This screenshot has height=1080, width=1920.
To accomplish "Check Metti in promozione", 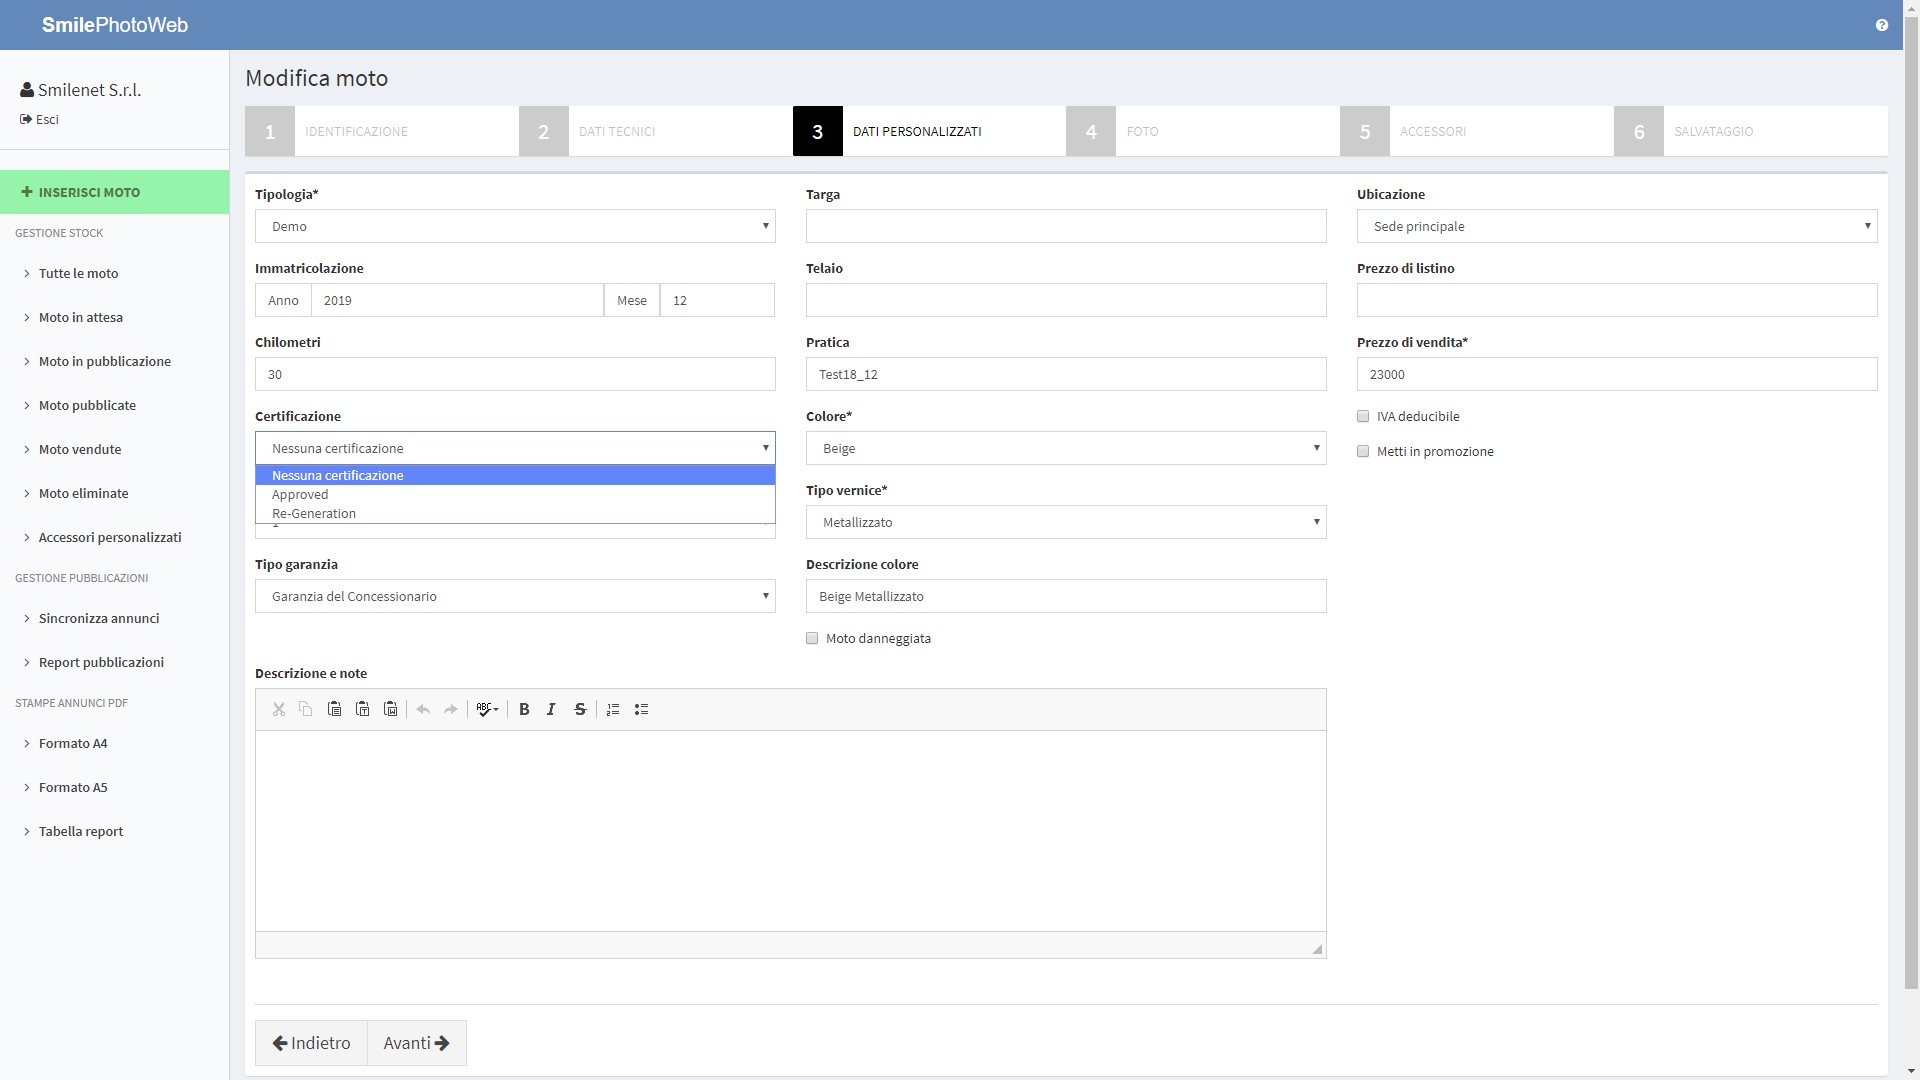I will click(1363, 451).
